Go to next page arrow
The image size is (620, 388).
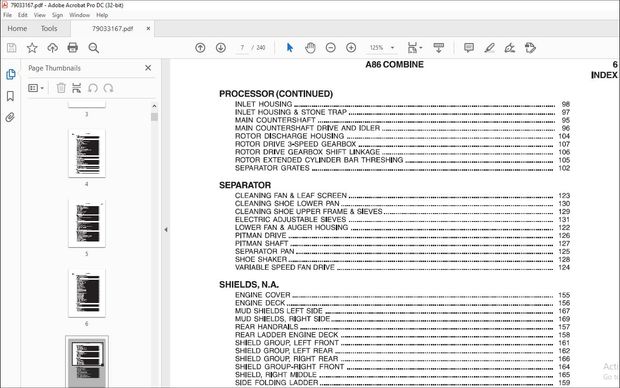tap(221, 48)
